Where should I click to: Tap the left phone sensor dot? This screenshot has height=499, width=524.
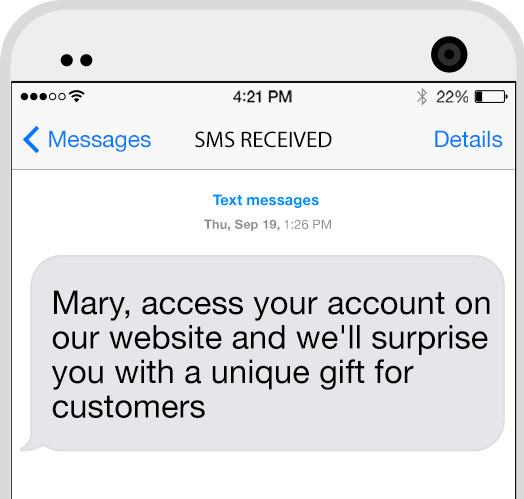pyautogui.click(x=67, y=60)
